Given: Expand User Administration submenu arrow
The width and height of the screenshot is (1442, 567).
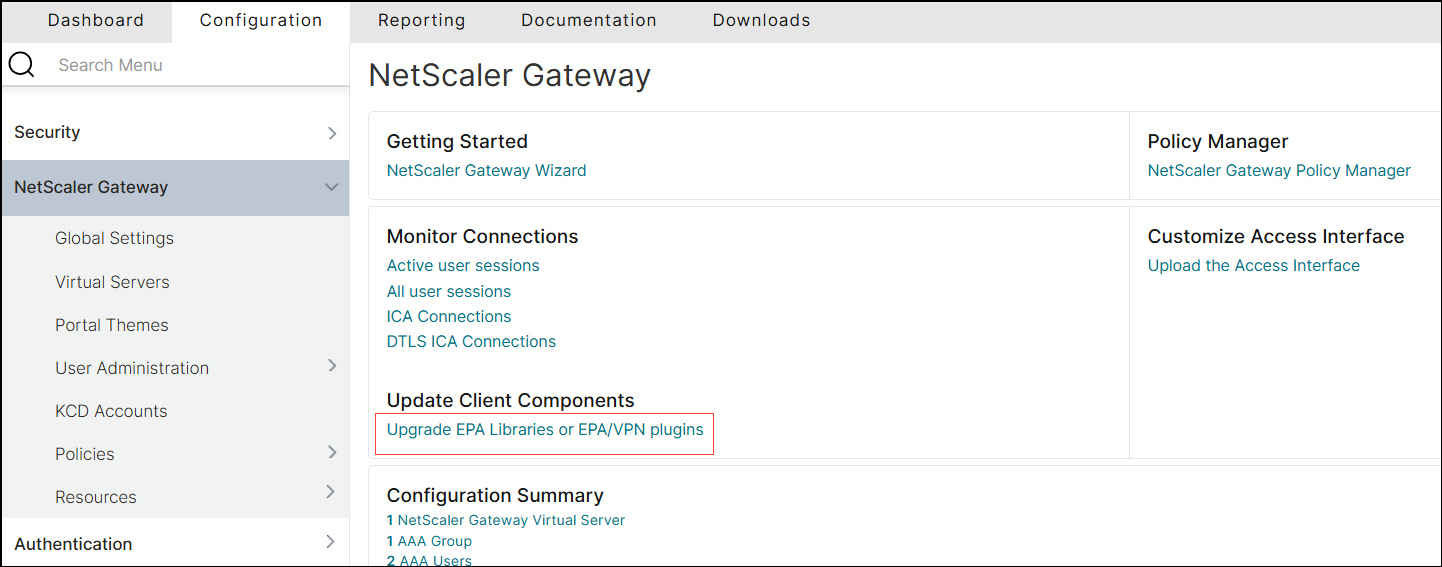Looking at the screenshot, I should [332, 367].
